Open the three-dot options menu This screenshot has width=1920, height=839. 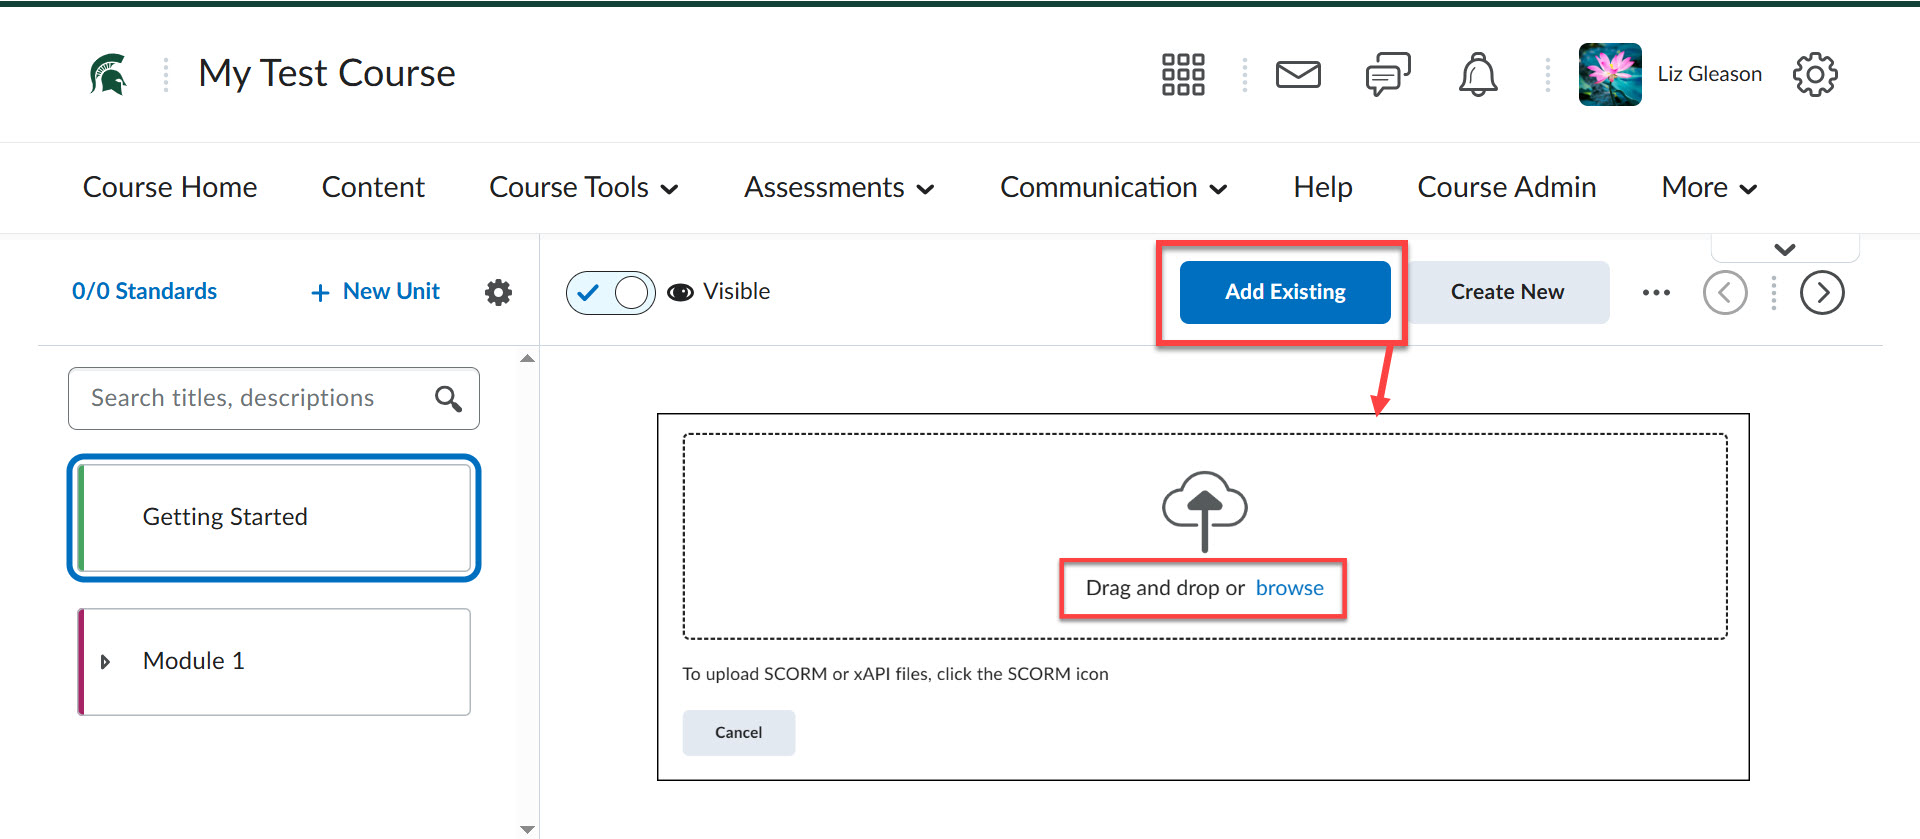click(x=1656, y=293)
